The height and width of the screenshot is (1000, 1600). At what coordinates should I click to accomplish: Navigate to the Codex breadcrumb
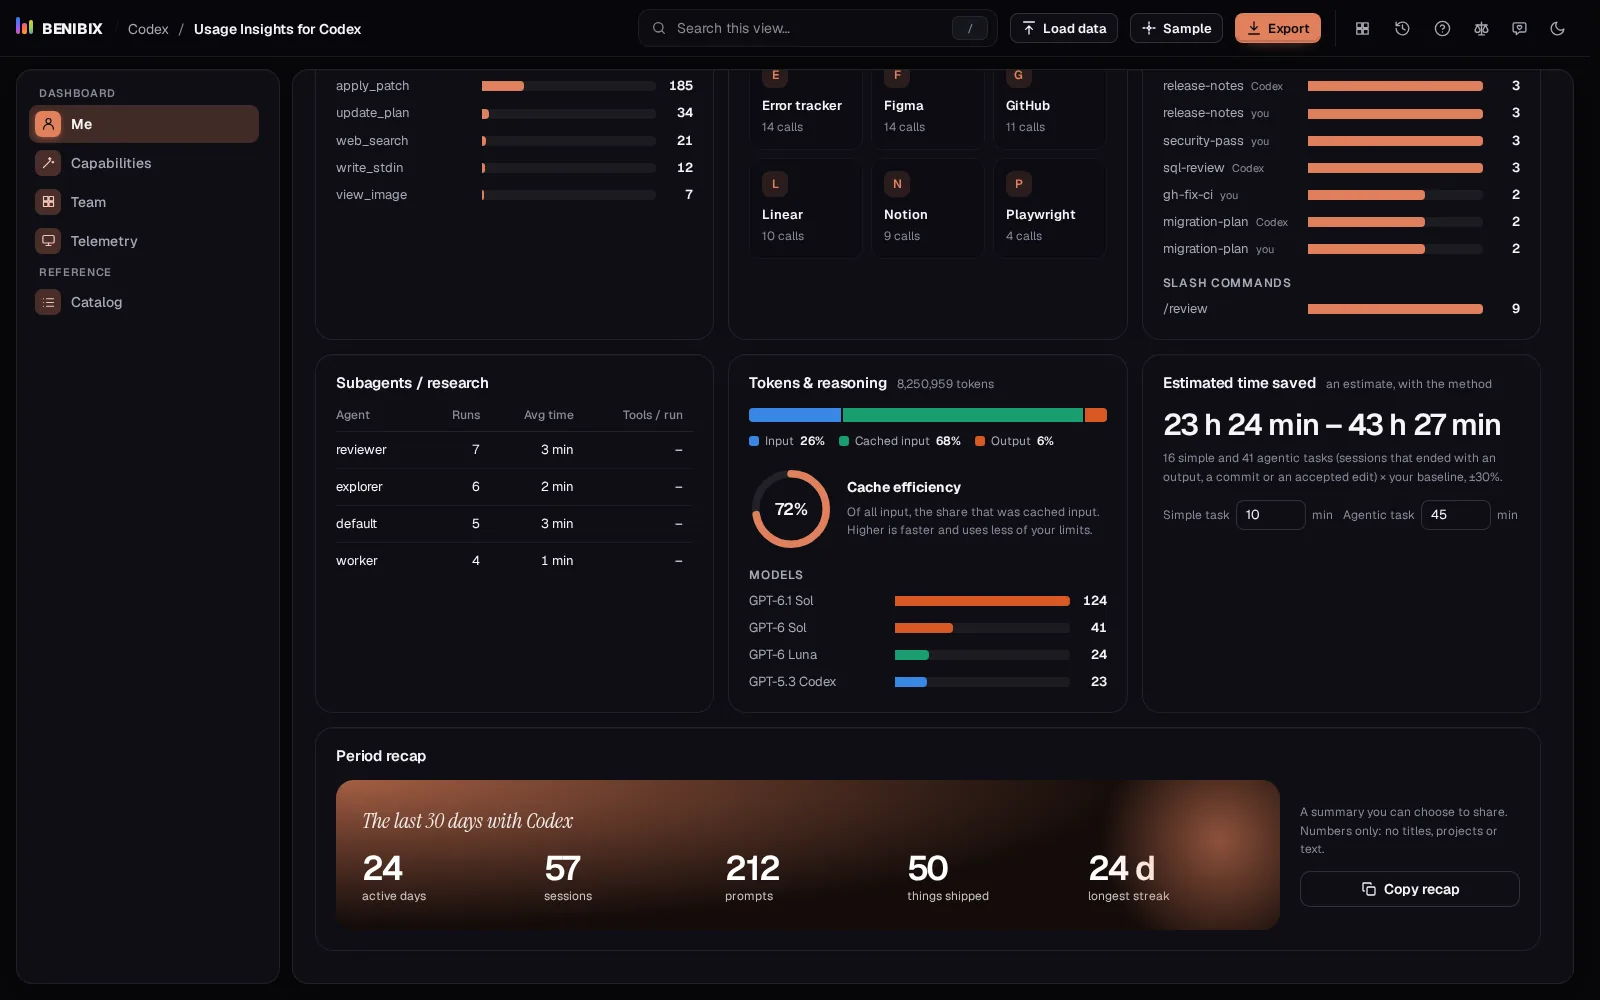(x=148, y=29)
